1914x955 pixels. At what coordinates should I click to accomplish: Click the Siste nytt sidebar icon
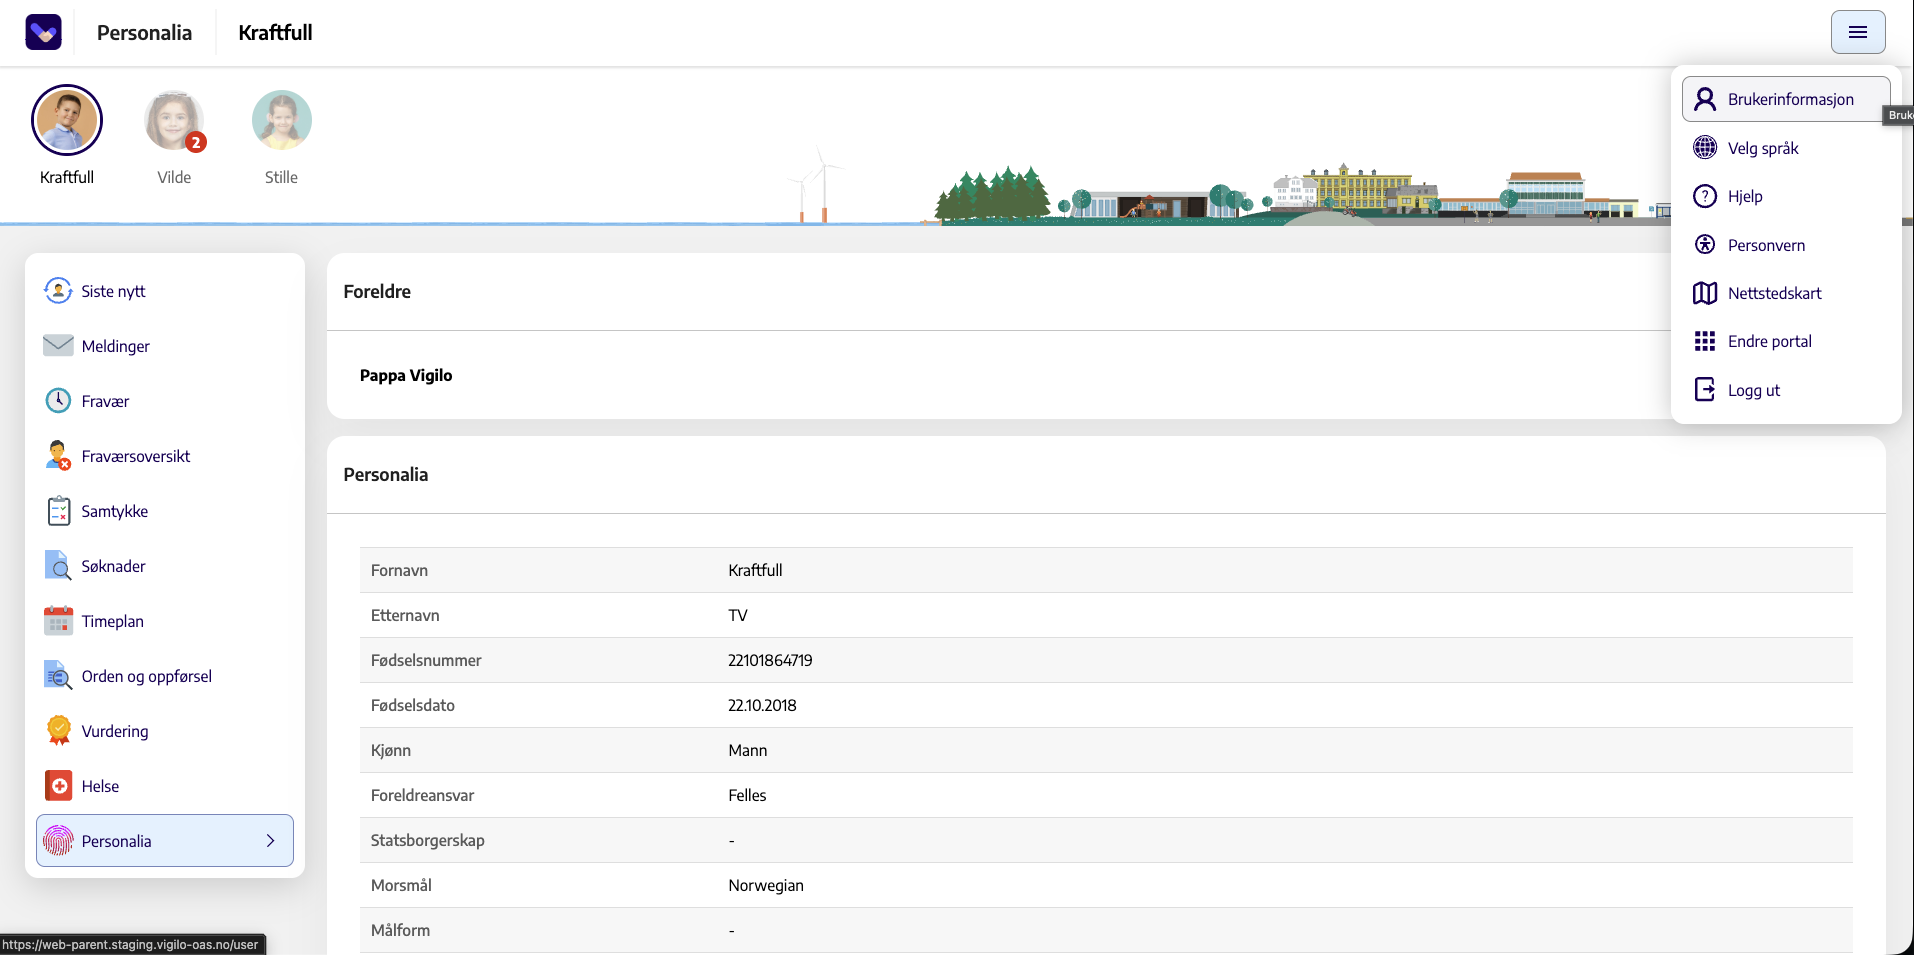click(58, 291)
